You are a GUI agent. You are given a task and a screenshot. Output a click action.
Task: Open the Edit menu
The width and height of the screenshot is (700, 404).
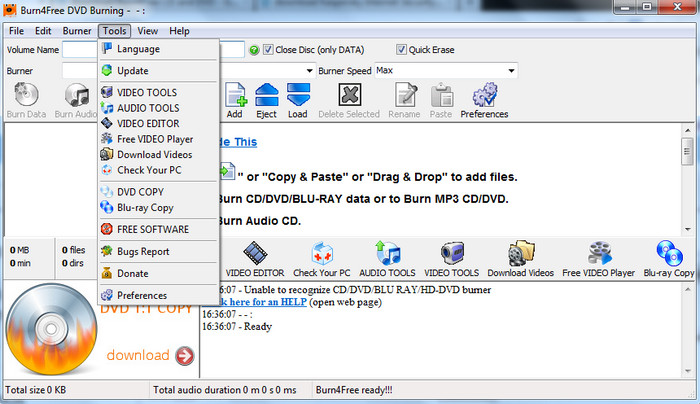(x=43, y=31)
